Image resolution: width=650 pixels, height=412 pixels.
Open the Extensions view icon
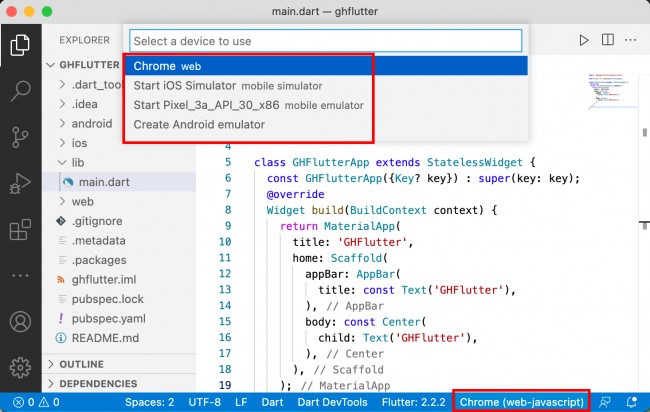coord(20,231)
